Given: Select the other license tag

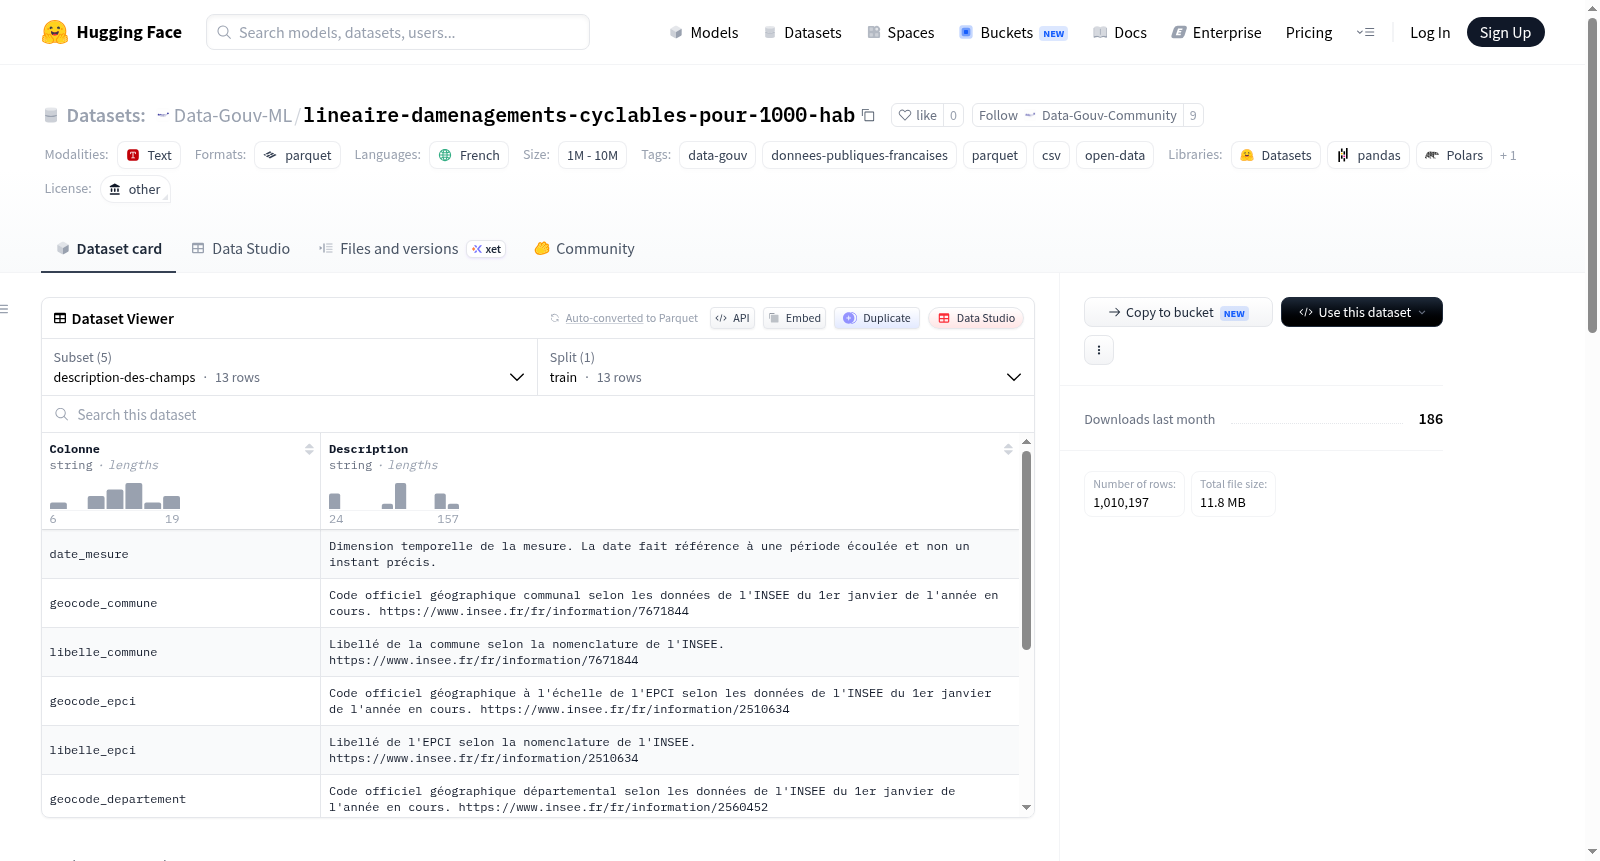Looking at the screenshot, I should click(135, 189).
